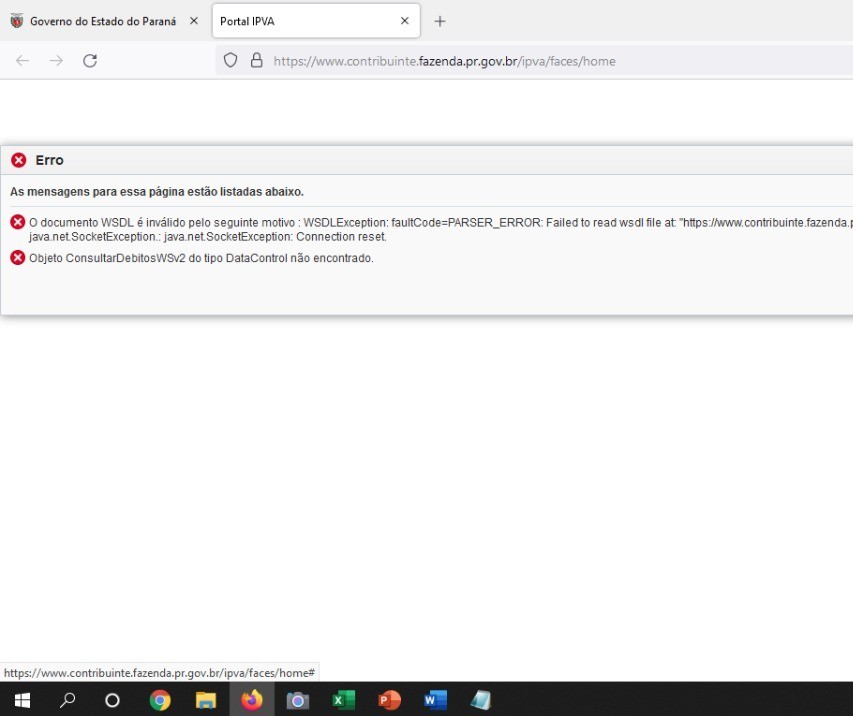This screenshot has height=716, width=853.
Task: Select the java.net.SocketException Connection reset line
Action: click(208, 237)
